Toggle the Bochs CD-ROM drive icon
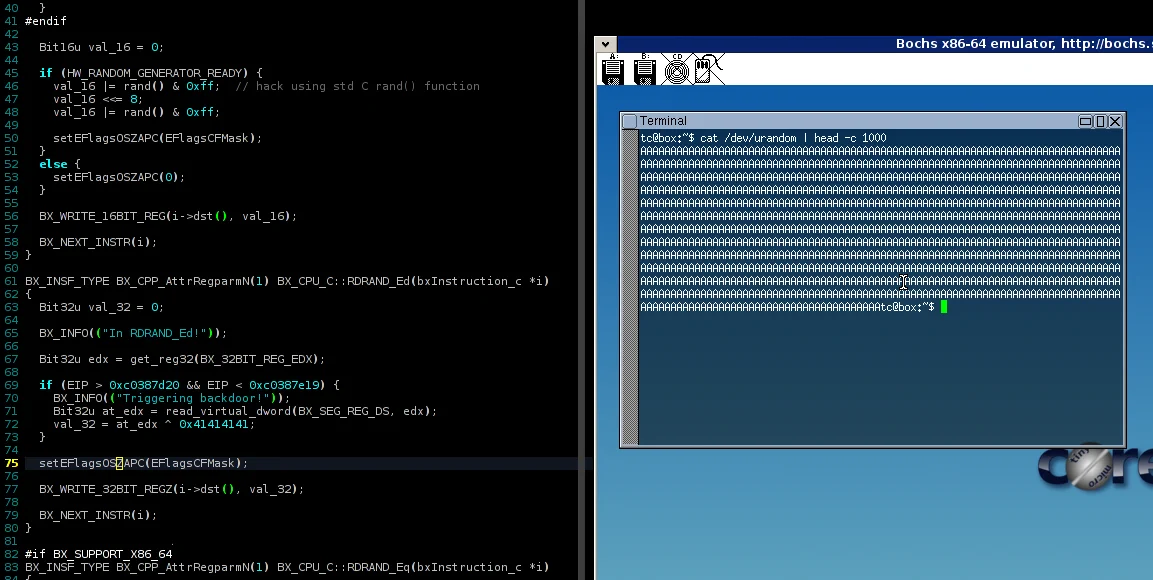The image size is (1153, 580). tap(677, 69)
